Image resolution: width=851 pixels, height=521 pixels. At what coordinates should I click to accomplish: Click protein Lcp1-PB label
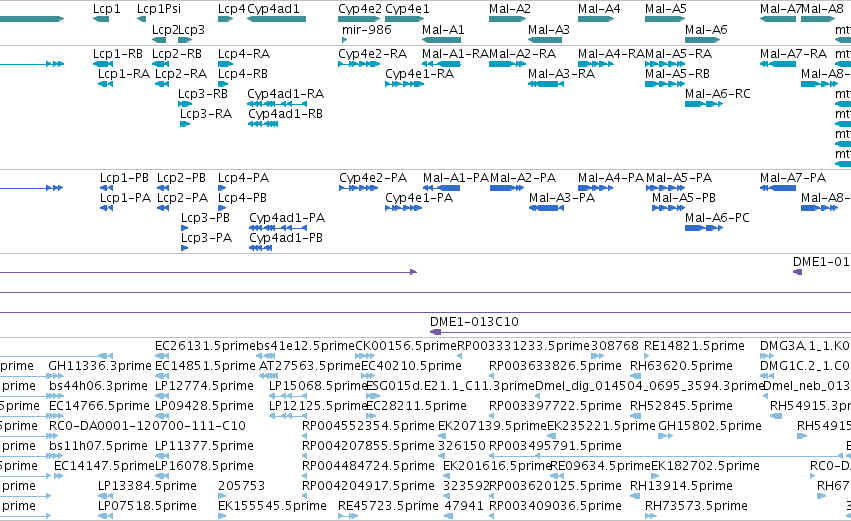(x=124, y=178)
